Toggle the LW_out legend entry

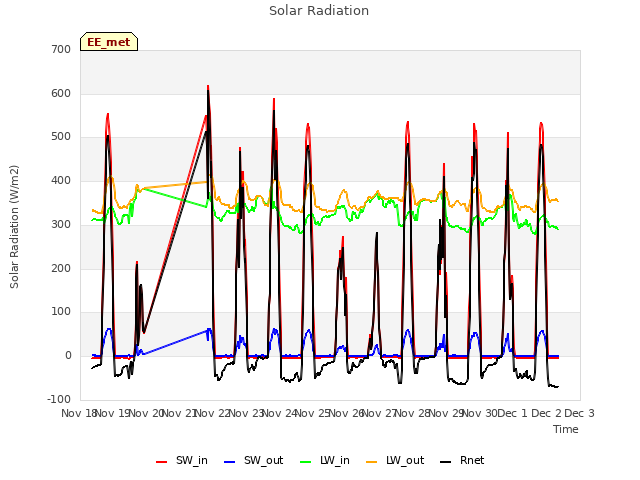point(395,460)
